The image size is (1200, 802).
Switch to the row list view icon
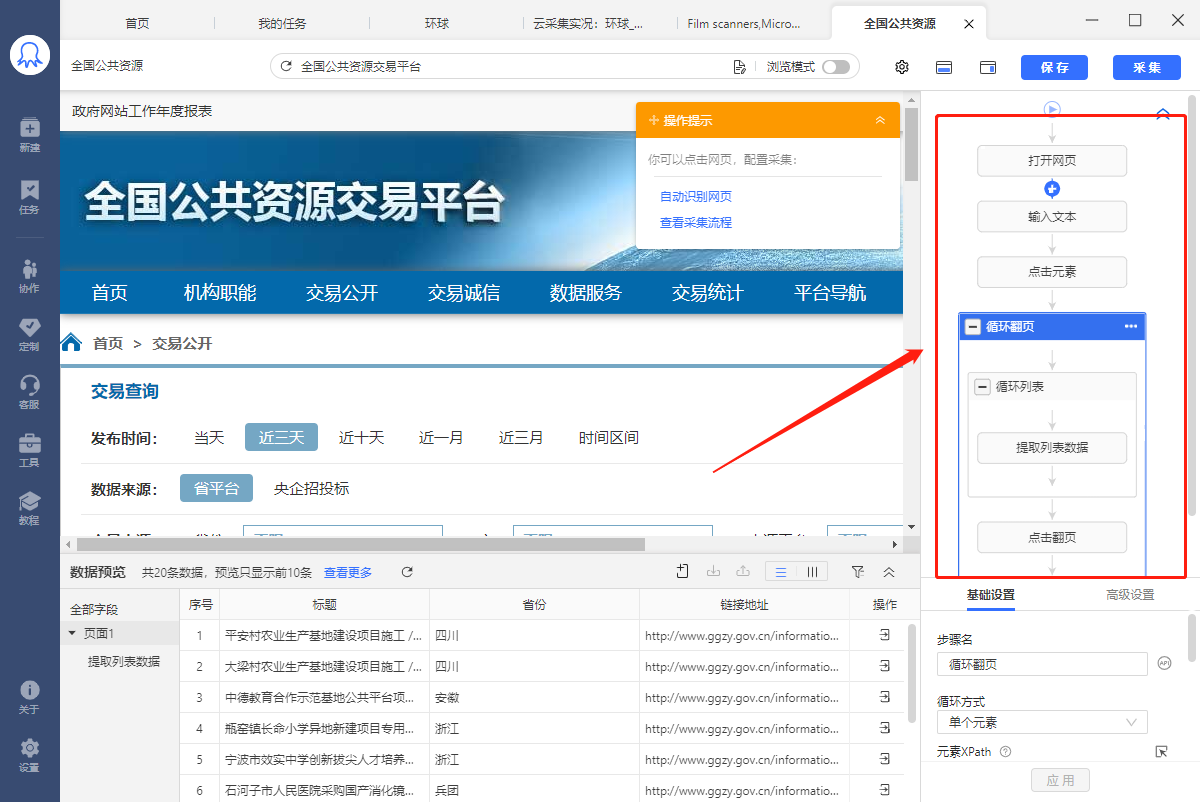[781, 572]
